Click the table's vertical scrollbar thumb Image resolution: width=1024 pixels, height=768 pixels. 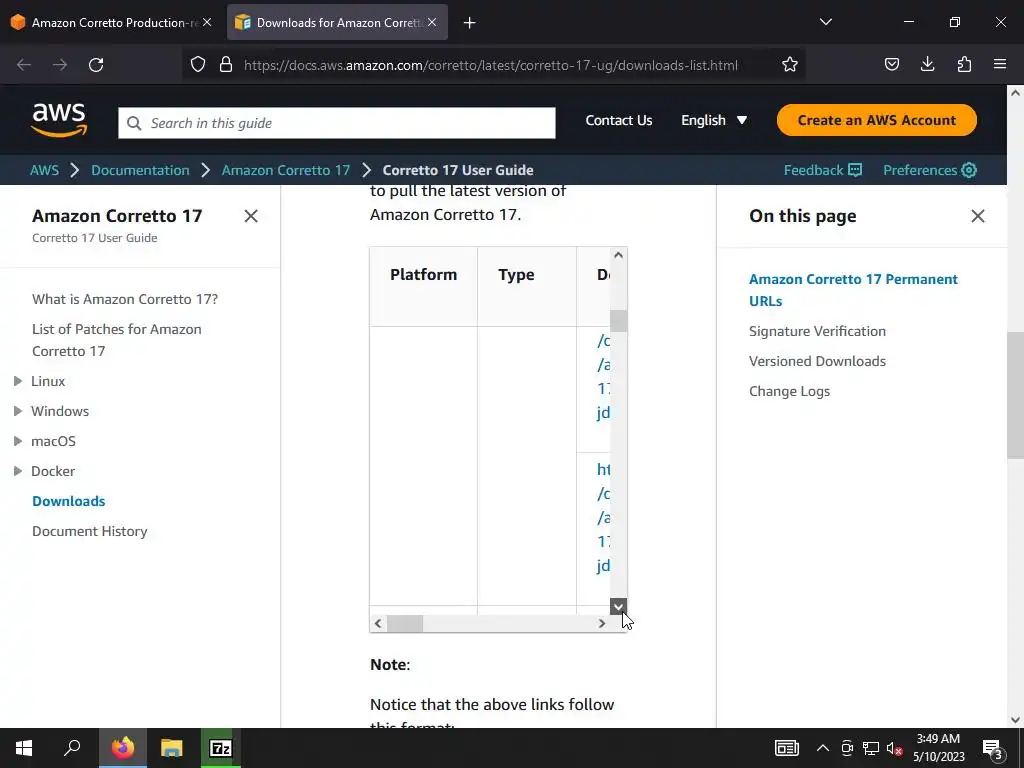[x=618, y=321]
